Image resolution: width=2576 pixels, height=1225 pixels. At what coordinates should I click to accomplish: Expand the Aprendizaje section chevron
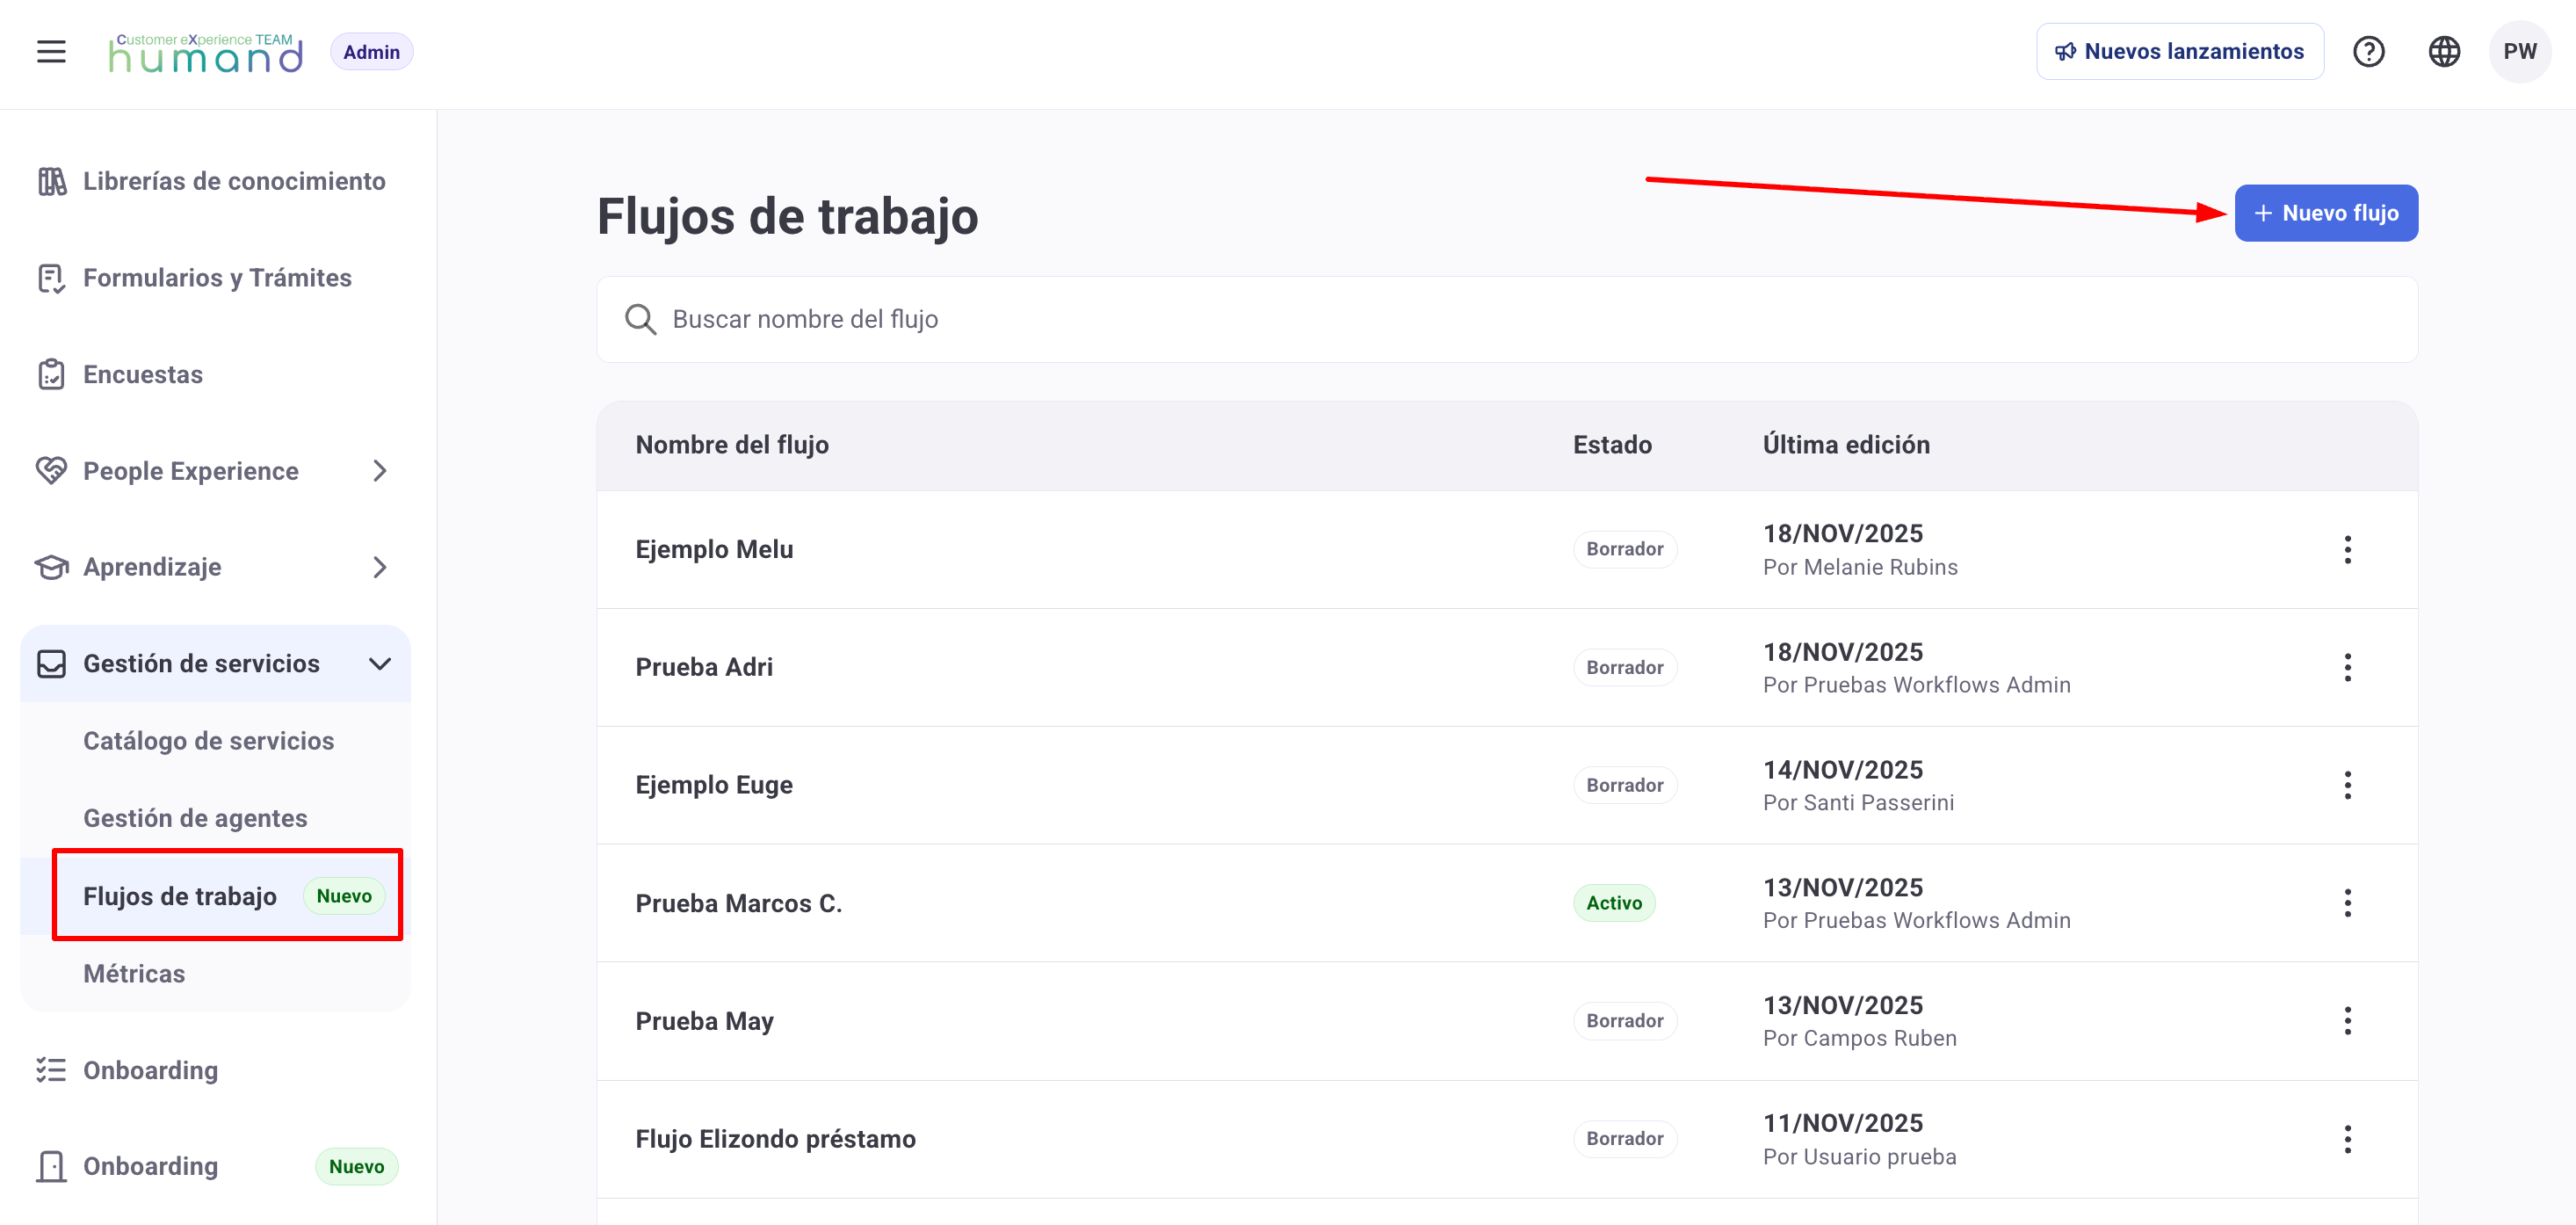(x=379, y=567)
